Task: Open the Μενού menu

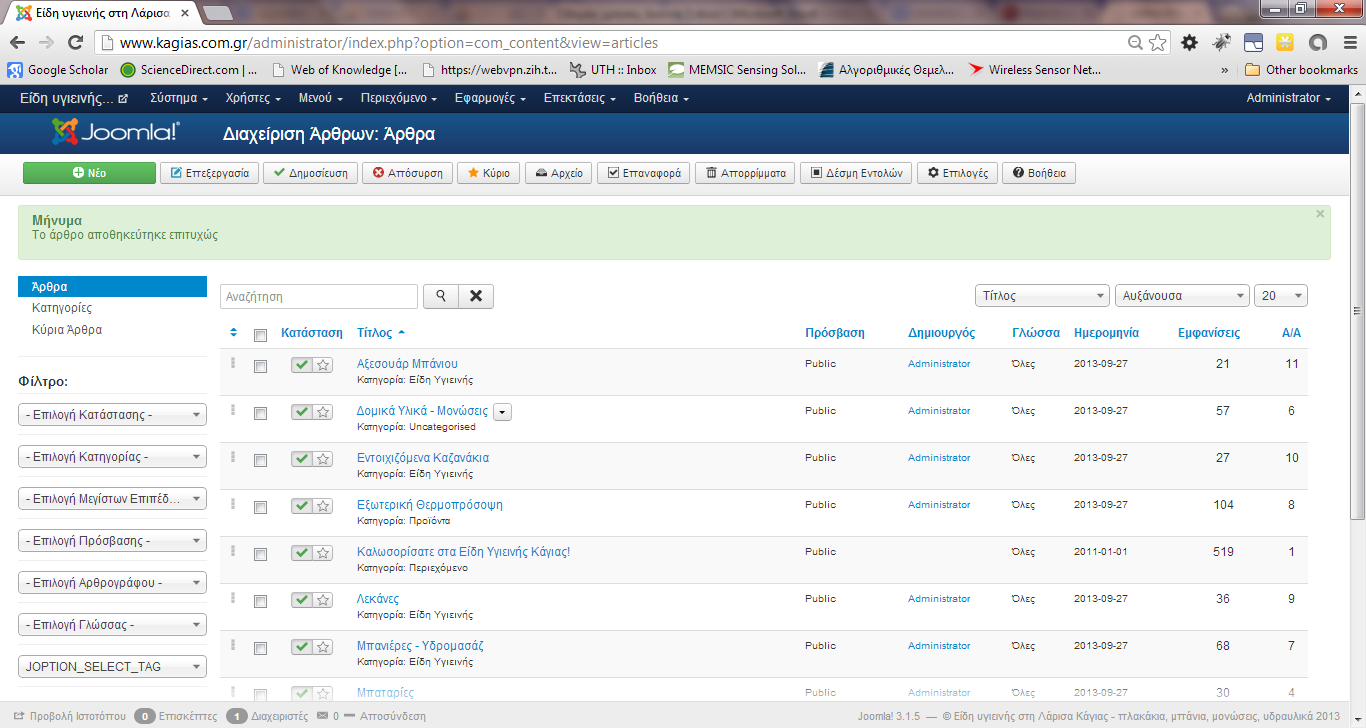Action: (321, 98)
